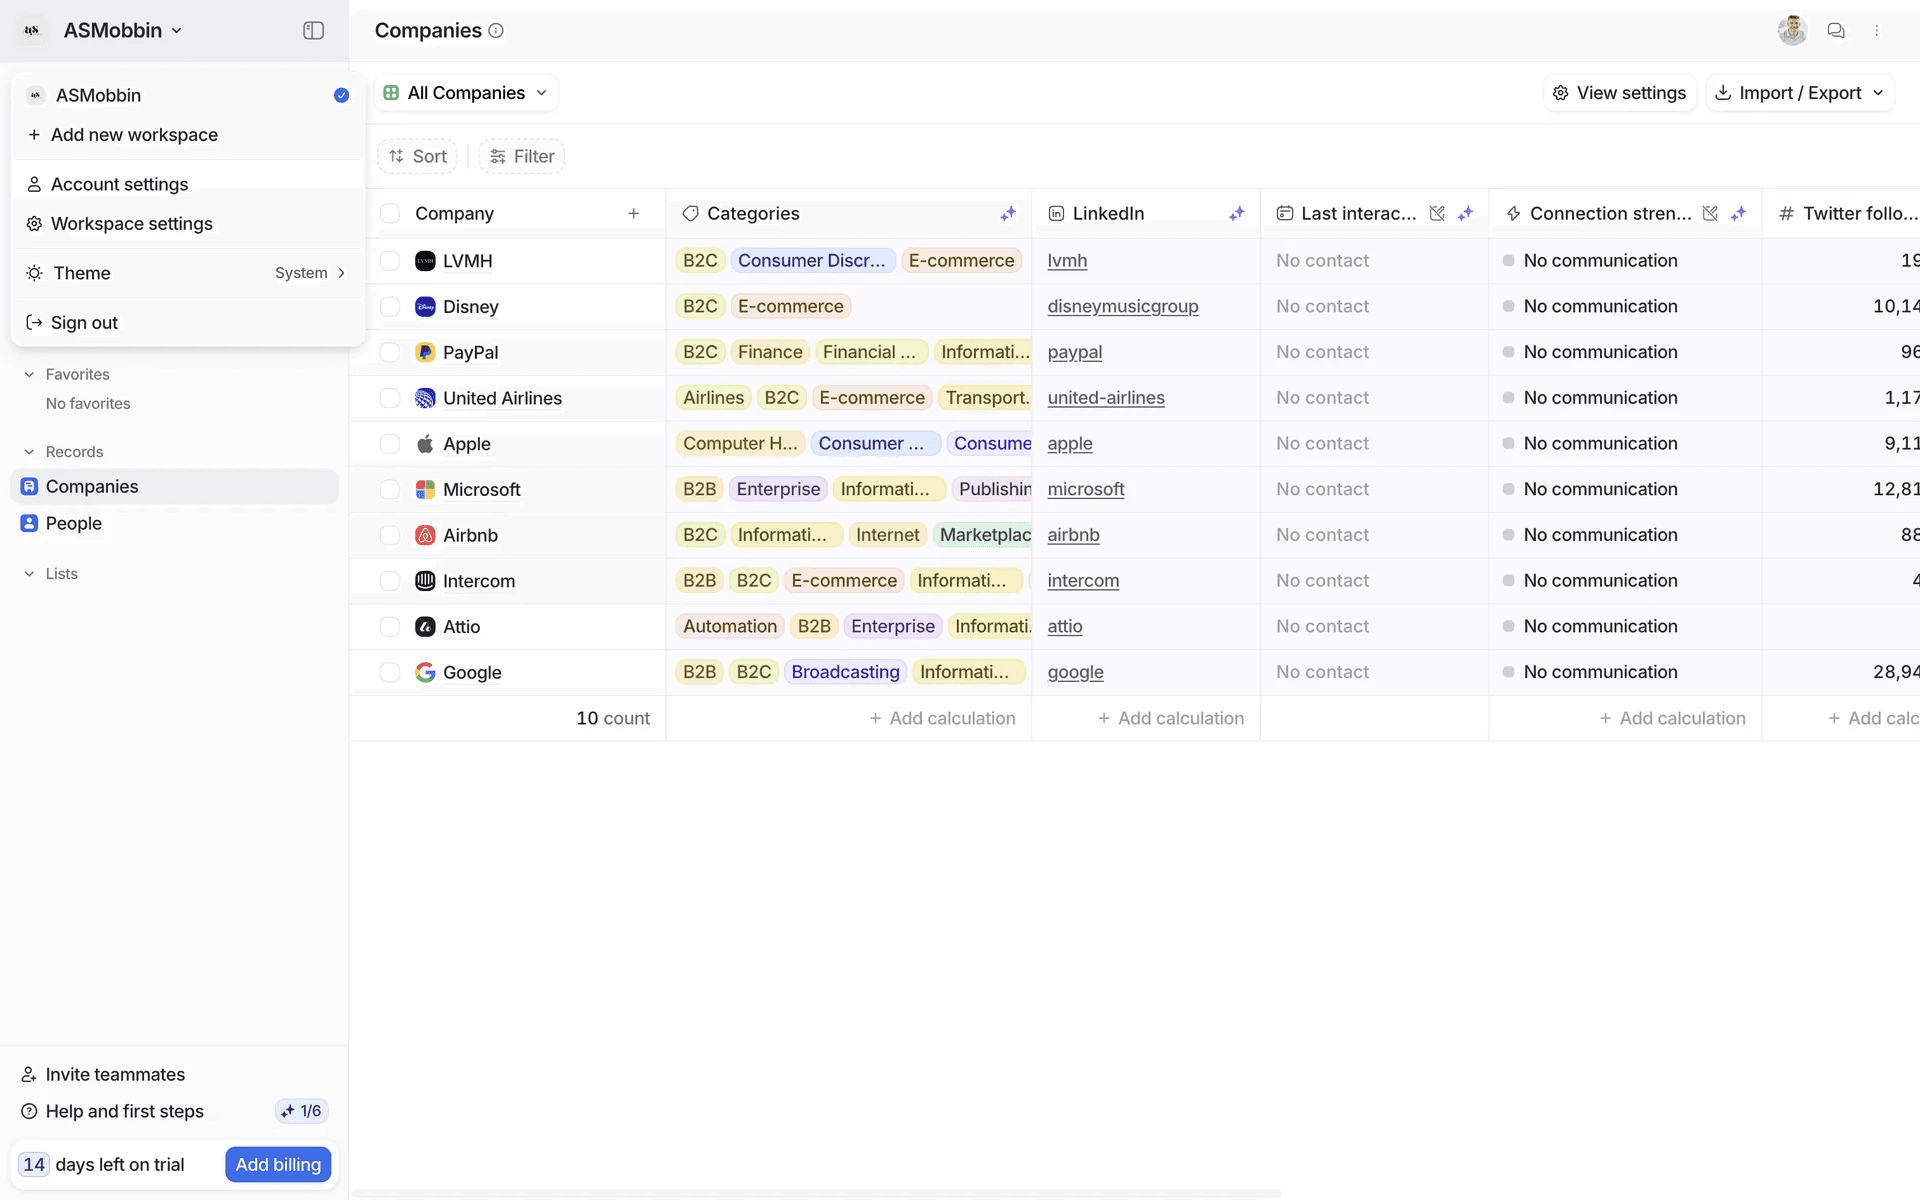Open People in the Records sidebar
1920x1200 pixels.
coord(73,524)
